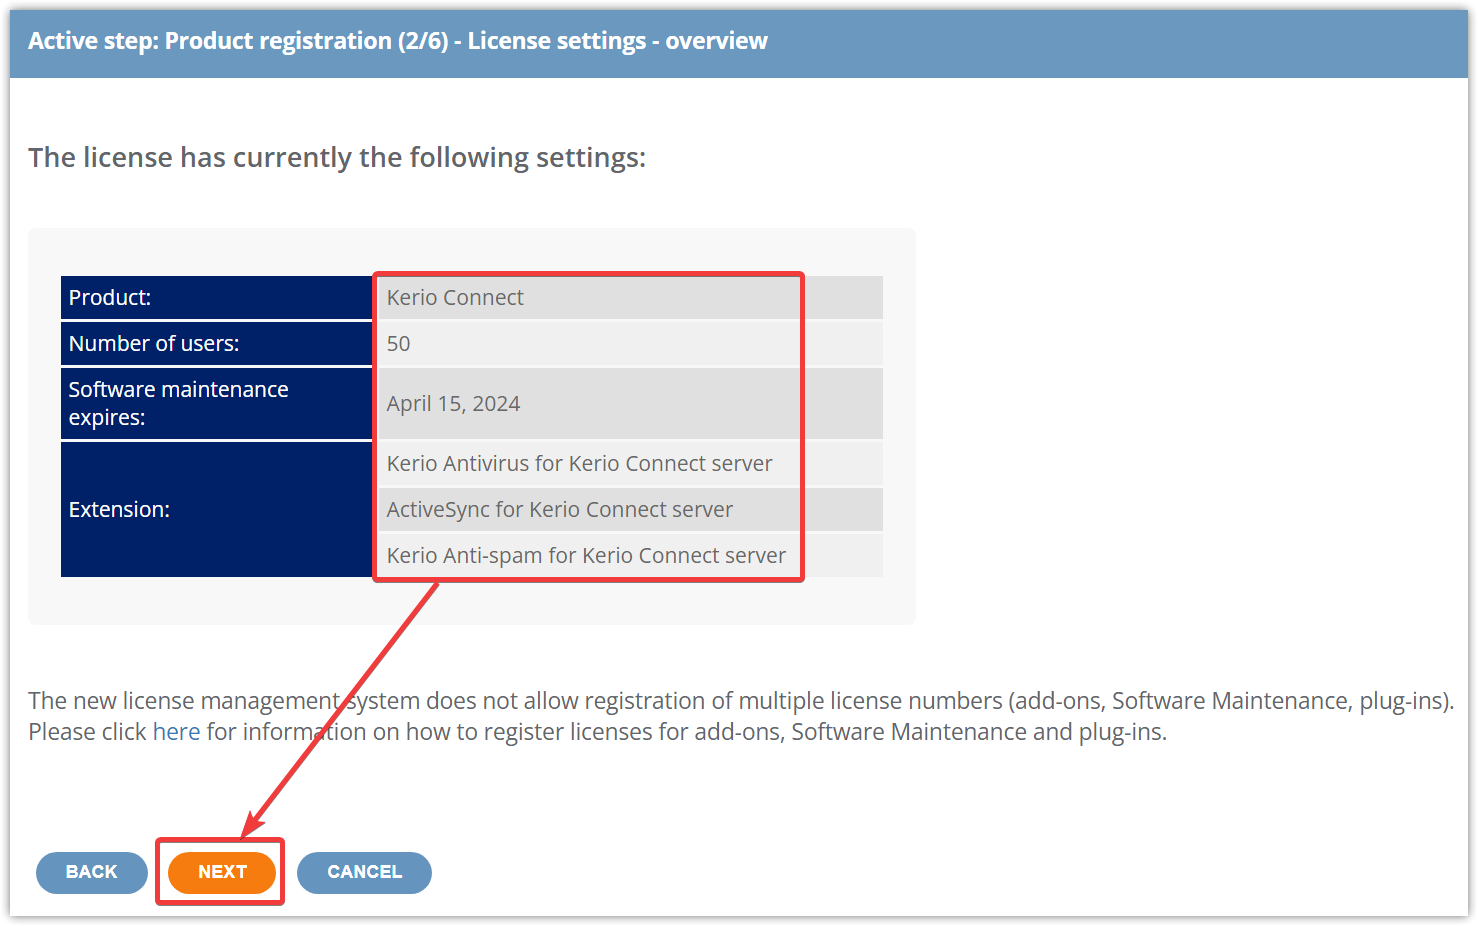Click the 'Number of users:' label cell
Screen dimensions: 1478x926
coord(217,344)
